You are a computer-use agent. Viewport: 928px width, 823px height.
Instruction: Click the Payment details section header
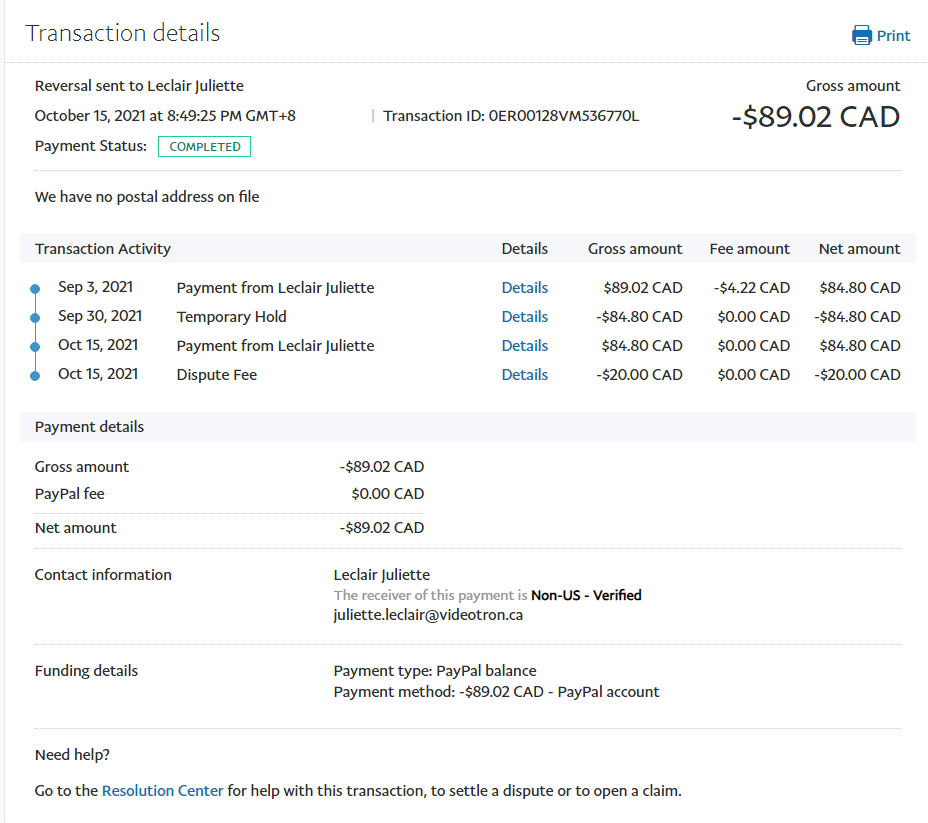[x=89, y=427]
